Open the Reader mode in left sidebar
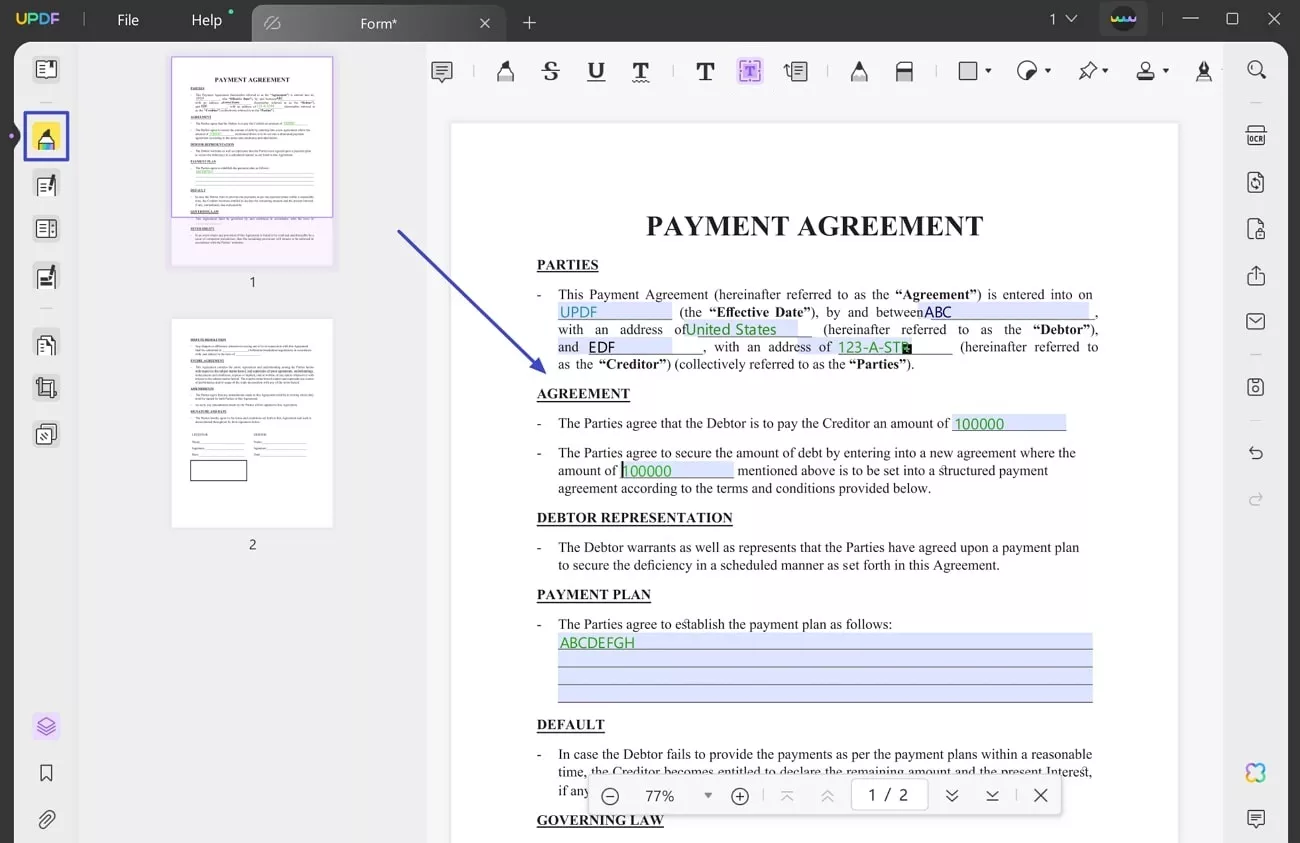1300x843 pixels. tap(46, 69)
